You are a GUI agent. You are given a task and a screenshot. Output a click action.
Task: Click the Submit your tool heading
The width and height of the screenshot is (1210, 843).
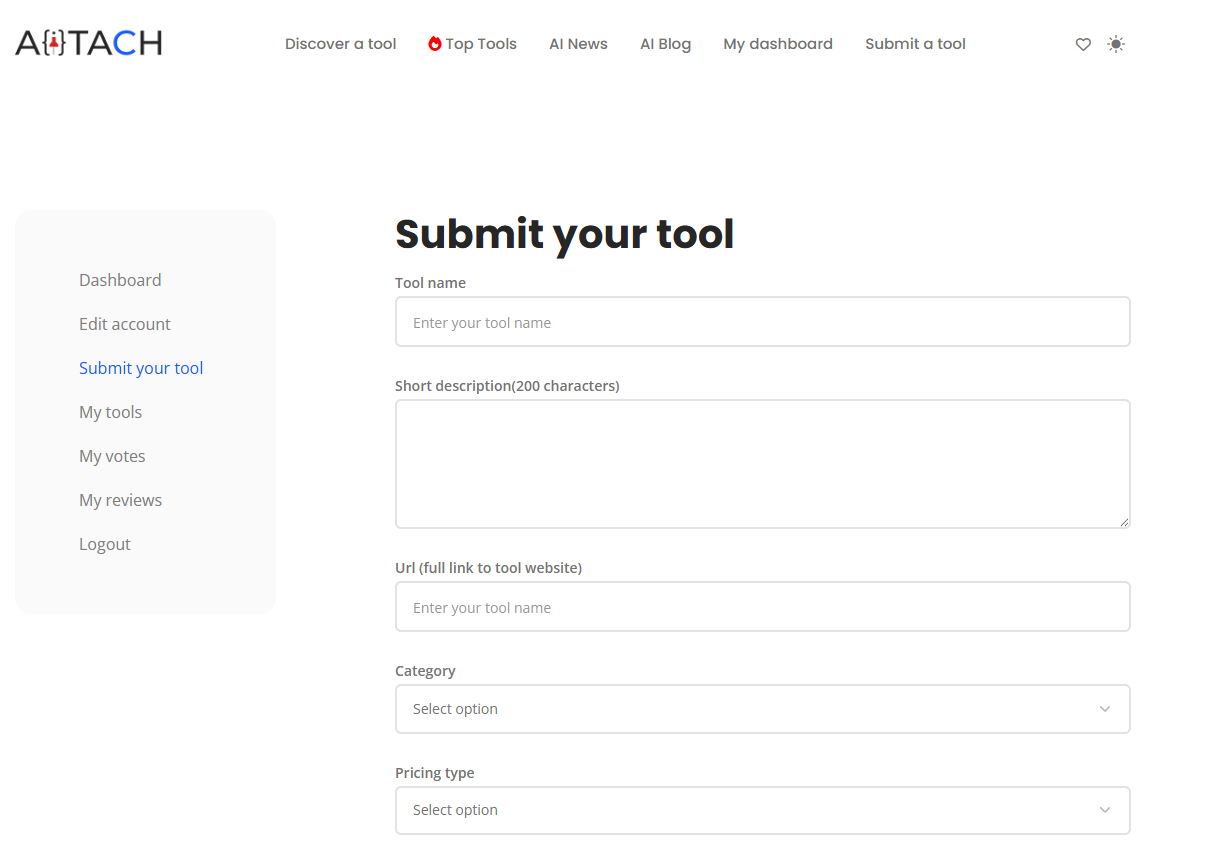564,234
